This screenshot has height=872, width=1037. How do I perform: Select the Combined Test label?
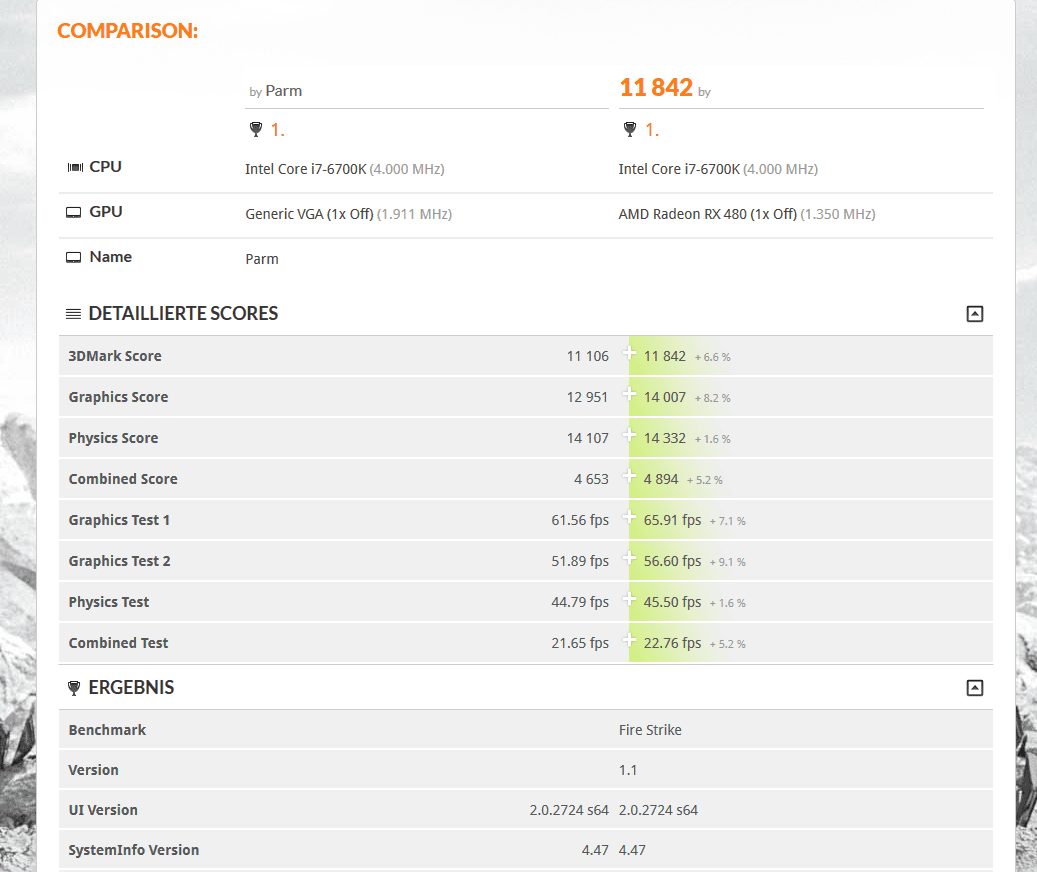118,643
